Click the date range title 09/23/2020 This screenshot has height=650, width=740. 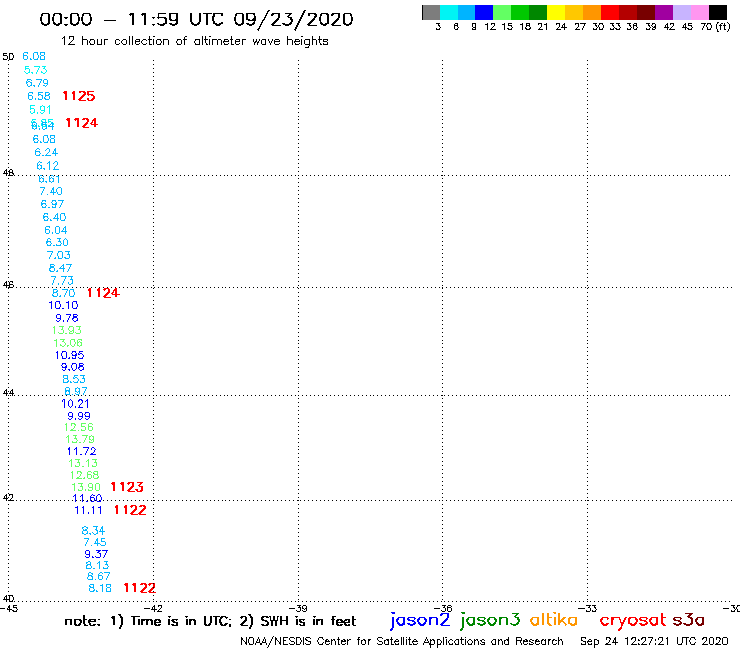pos(293,20)
